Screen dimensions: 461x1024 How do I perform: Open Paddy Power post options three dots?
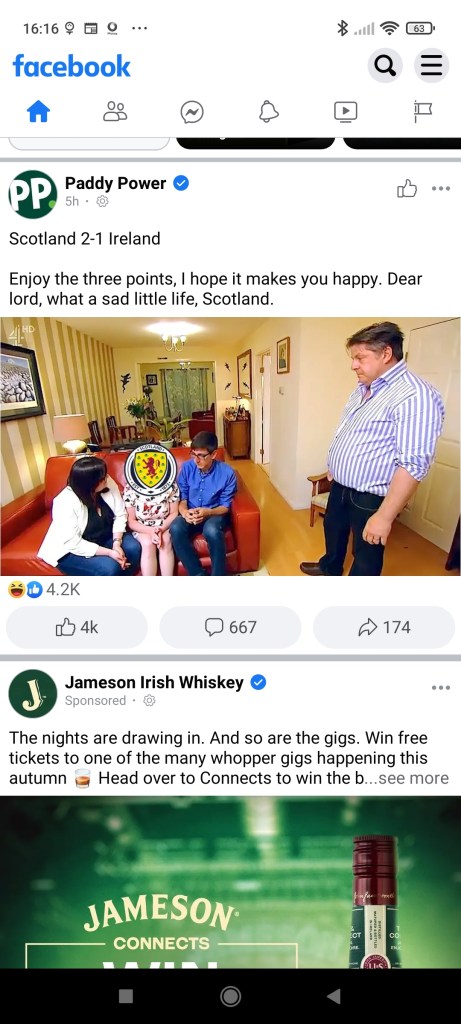coord(441,189)
